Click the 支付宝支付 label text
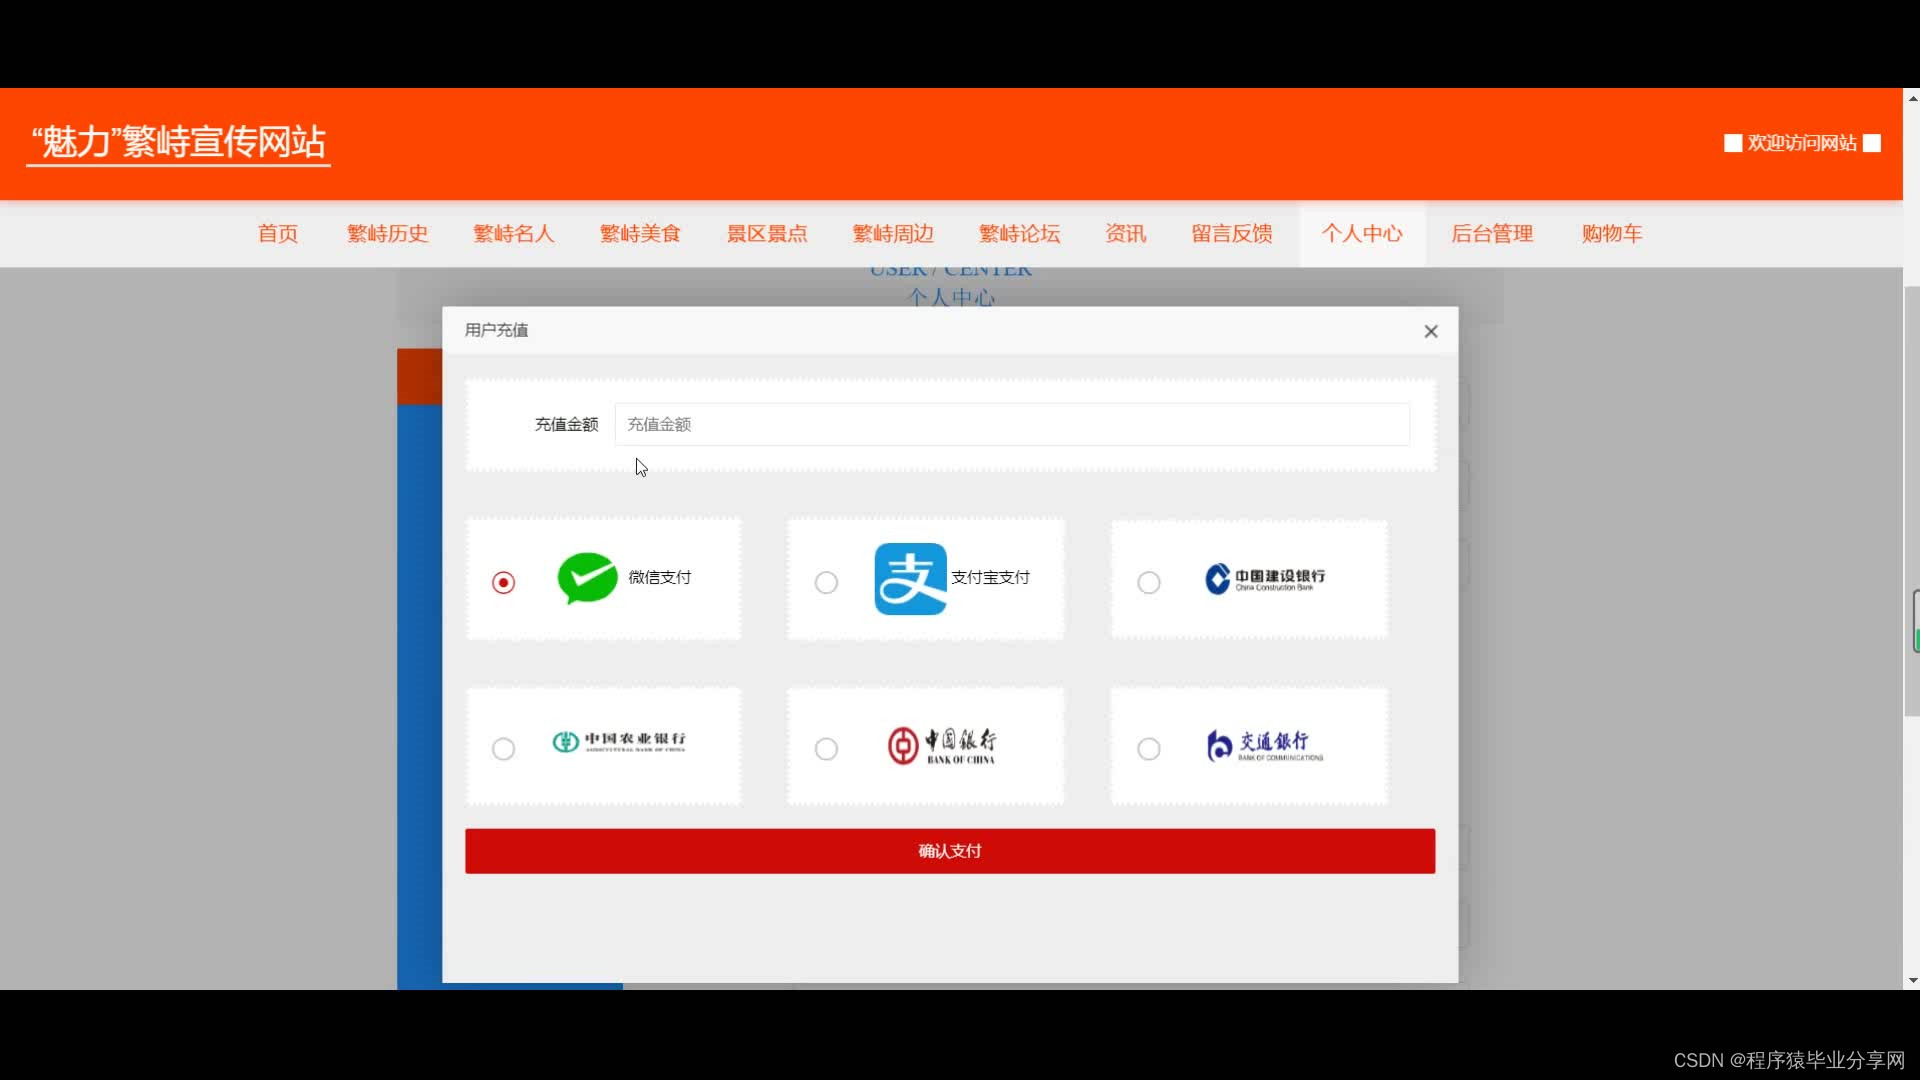The width and height of the screenshot is (1920, 1080). tap(990, 577)
